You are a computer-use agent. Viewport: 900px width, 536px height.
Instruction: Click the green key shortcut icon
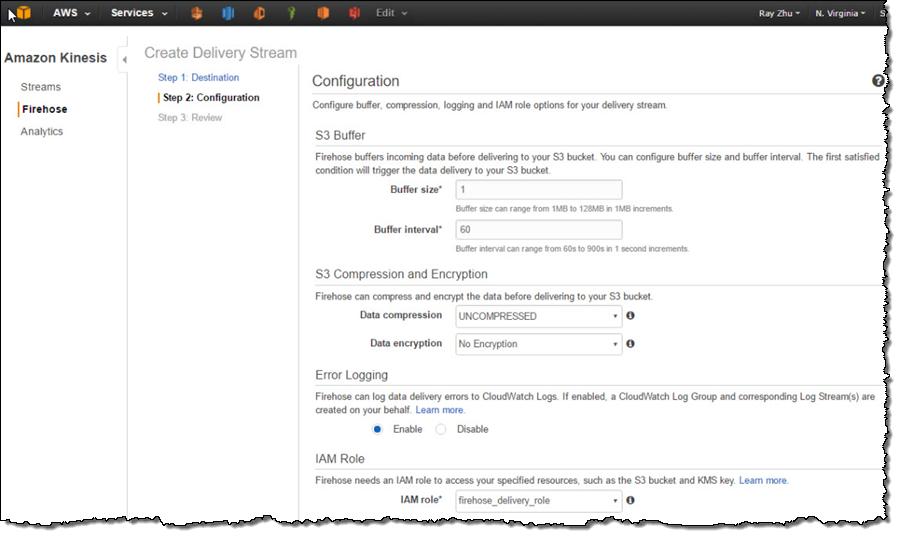click(x=290, y=13)
